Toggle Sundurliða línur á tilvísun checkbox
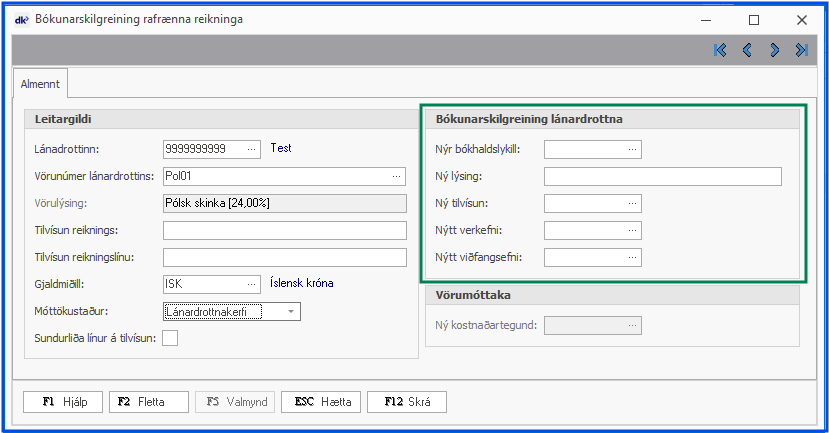829x433 pixels. (x=170, y=338)
